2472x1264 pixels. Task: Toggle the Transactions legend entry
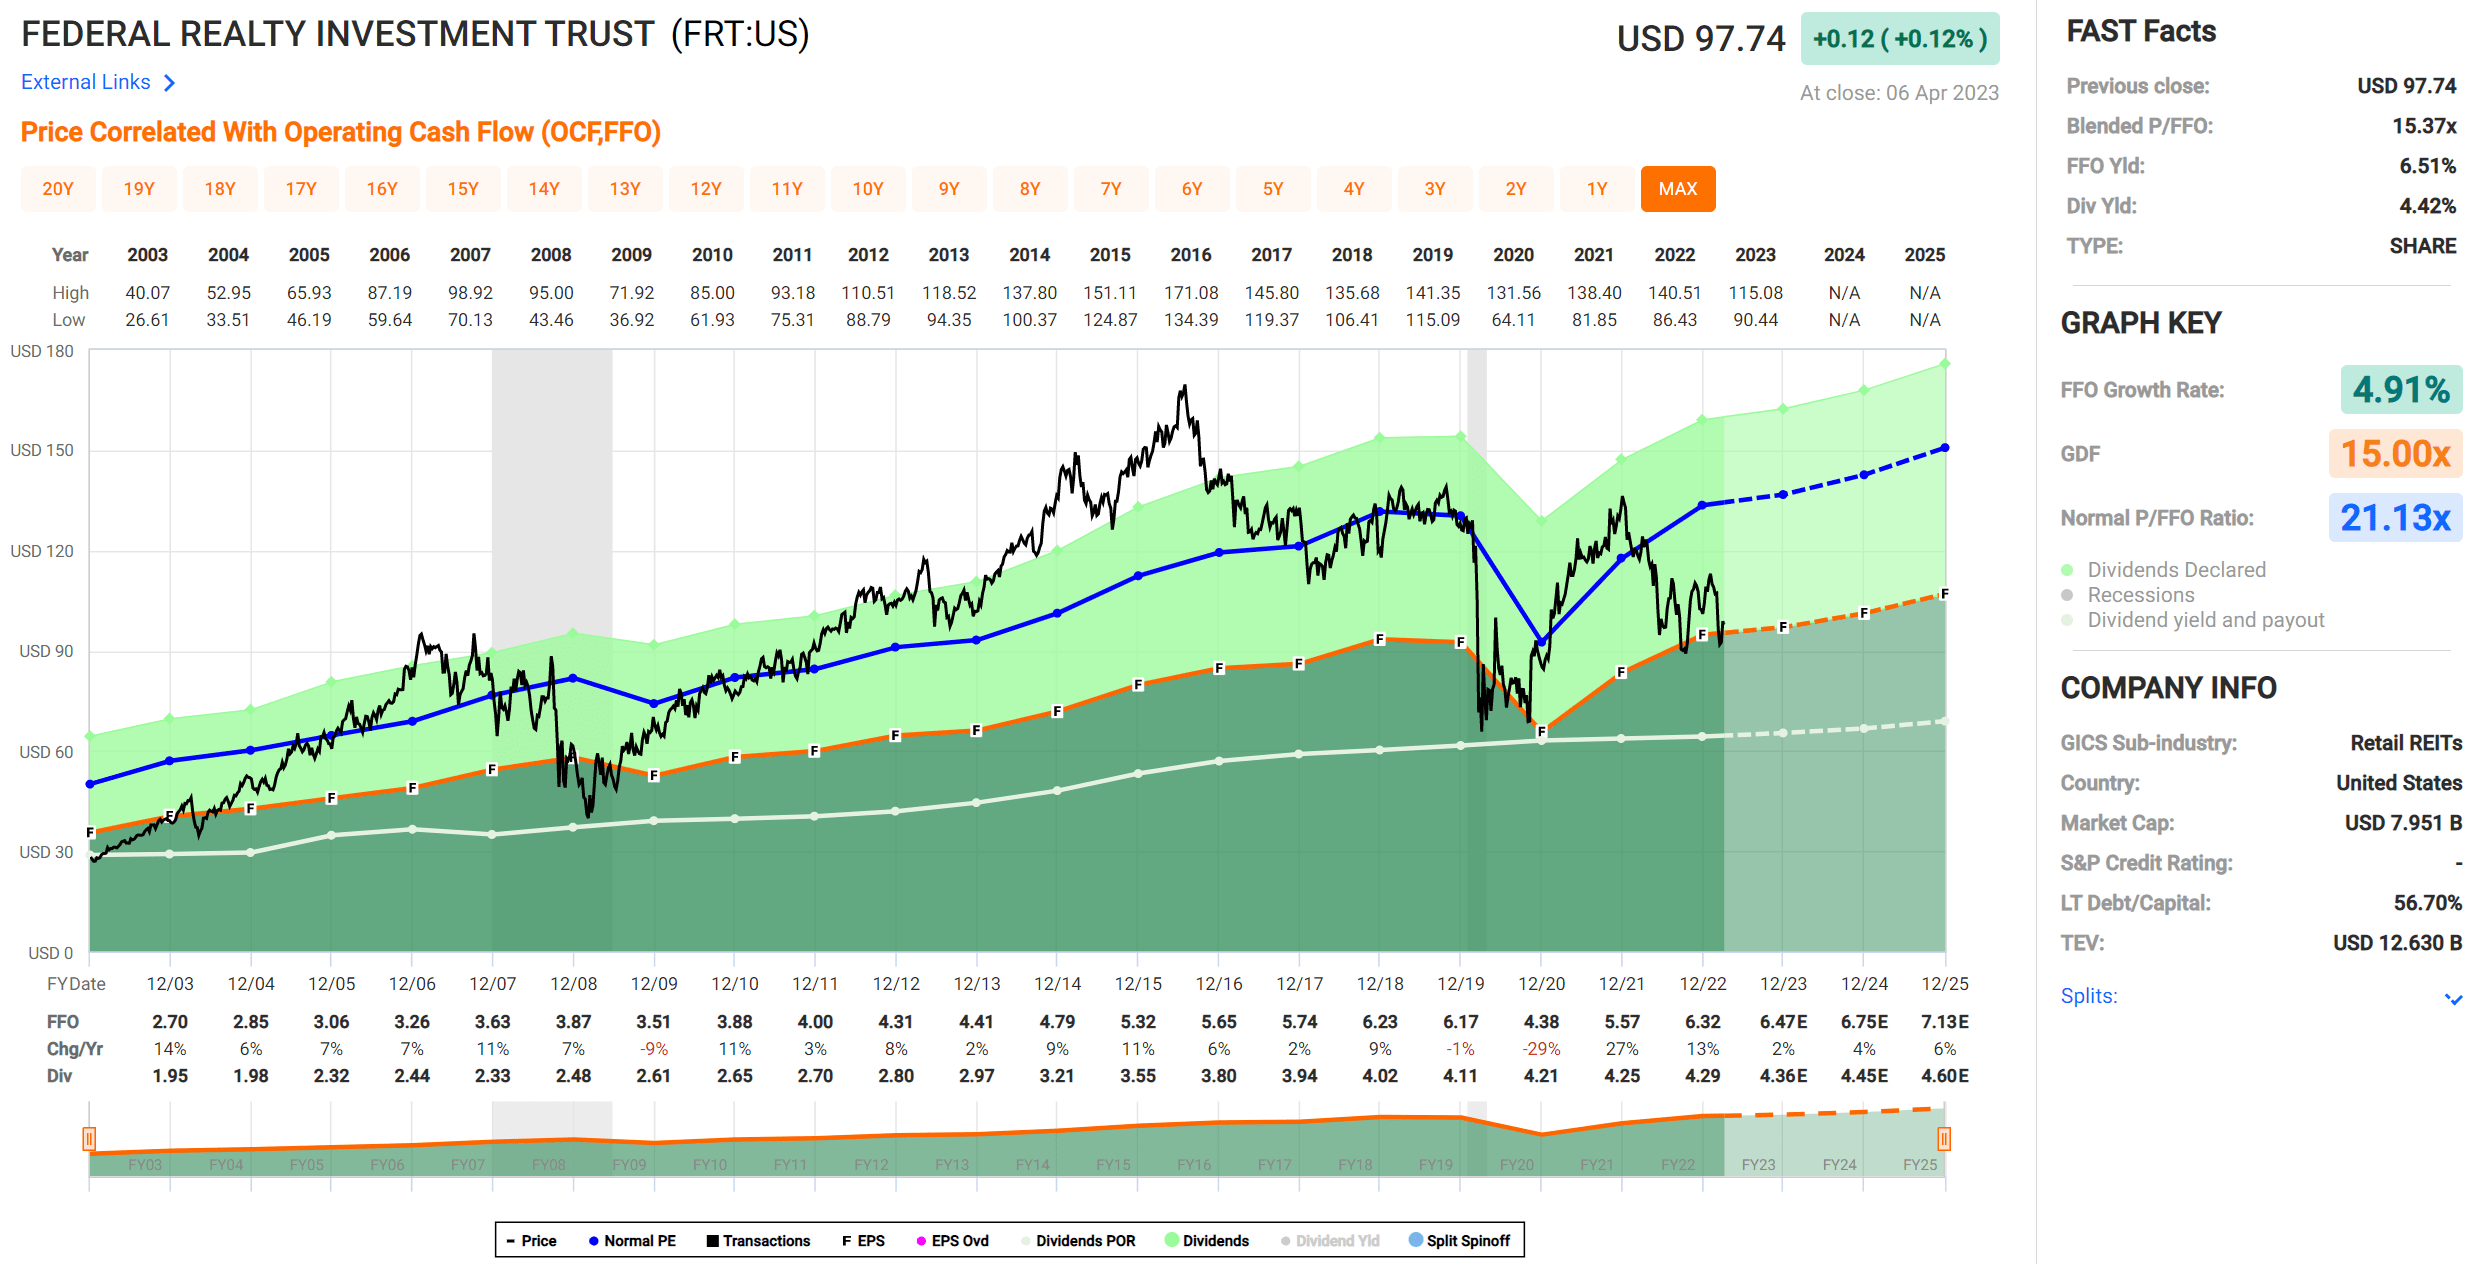click(x=758, y=1241)
